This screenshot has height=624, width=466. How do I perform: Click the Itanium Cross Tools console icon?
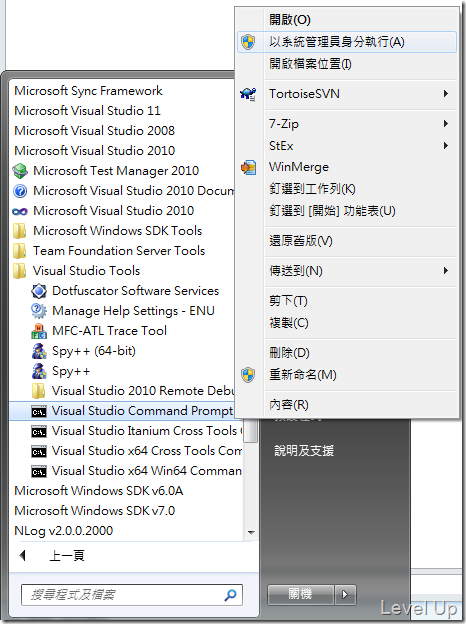39,432
